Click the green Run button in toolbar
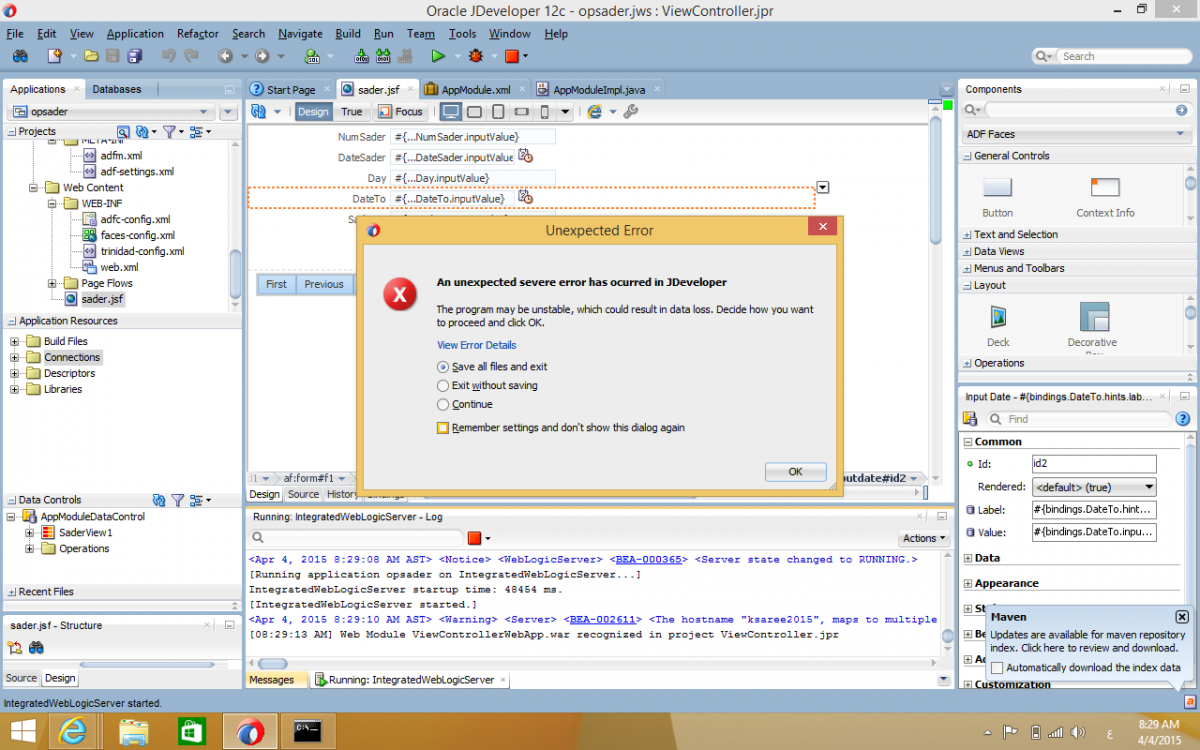 [x=438, y=56]
